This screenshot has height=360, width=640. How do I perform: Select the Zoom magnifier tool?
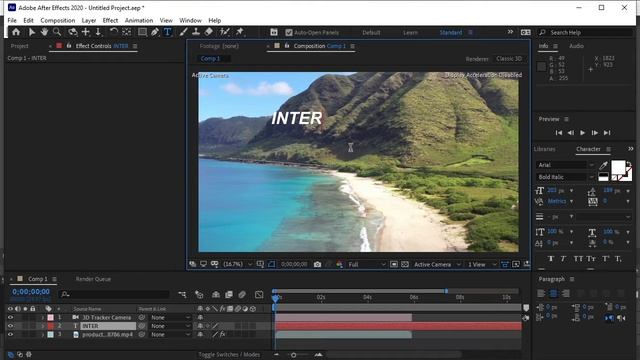point(57,32)
